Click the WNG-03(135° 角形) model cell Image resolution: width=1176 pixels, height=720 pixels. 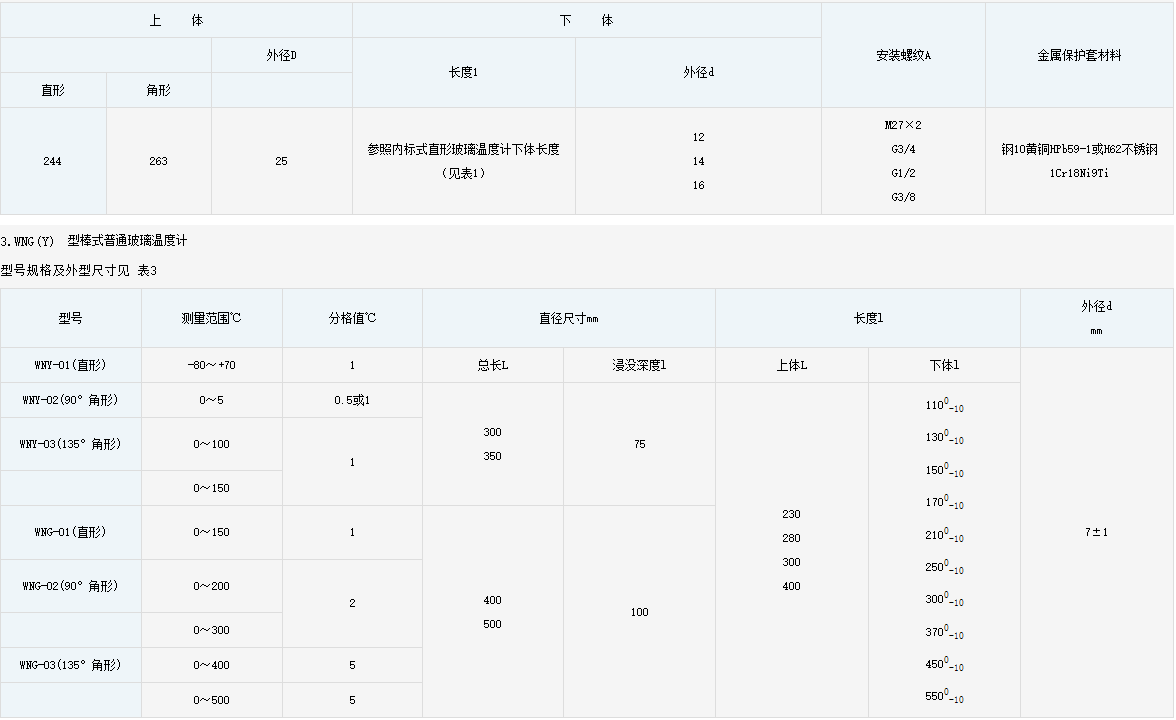click(x=70, y=665)
